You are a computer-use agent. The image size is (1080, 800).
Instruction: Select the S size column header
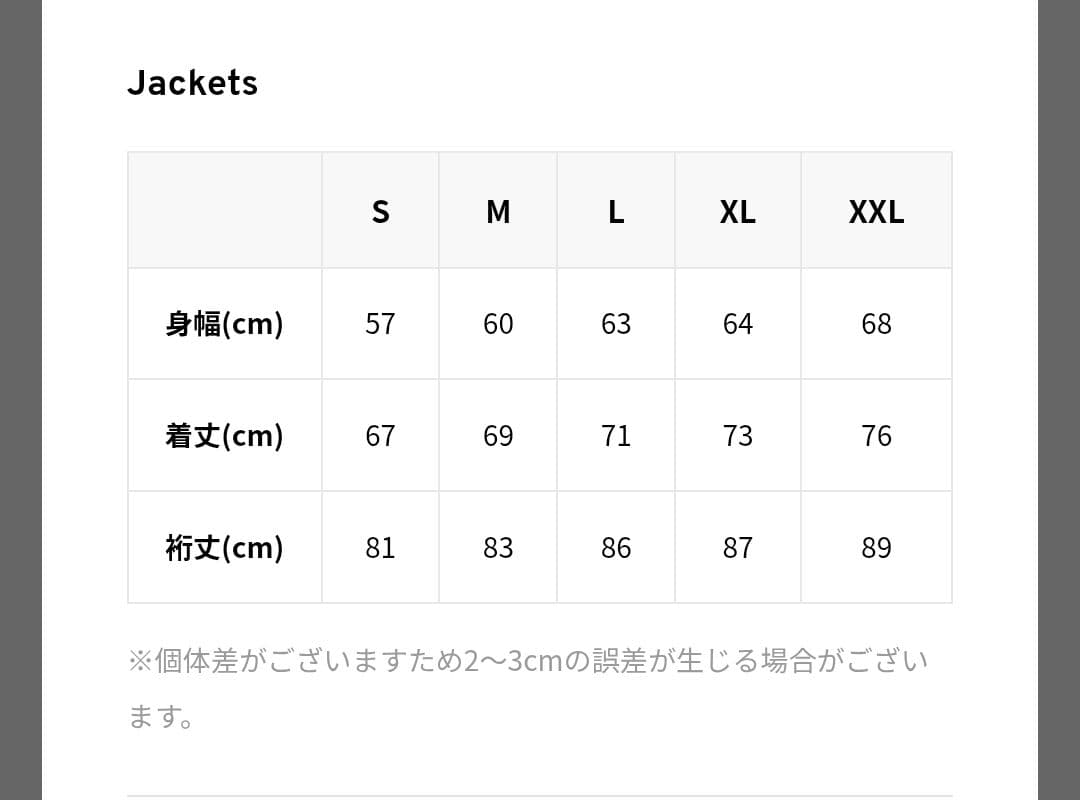(380, 211)
